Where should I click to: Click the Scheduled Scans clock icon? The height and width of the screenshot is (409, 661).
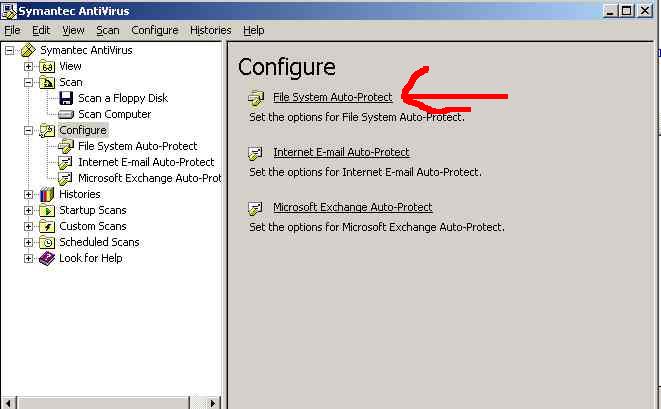click(47, 242)
